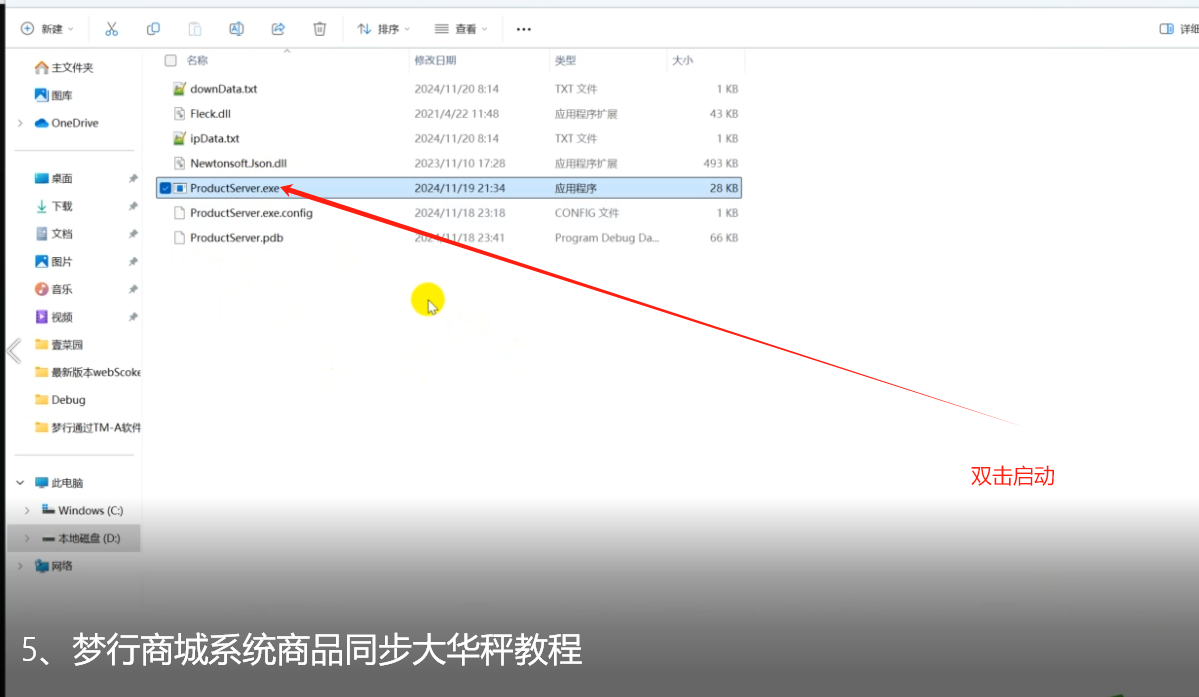This screenshot has width=1199, height=697.
Task: Toggle the details pane button at right
Action: (1178, 29)
